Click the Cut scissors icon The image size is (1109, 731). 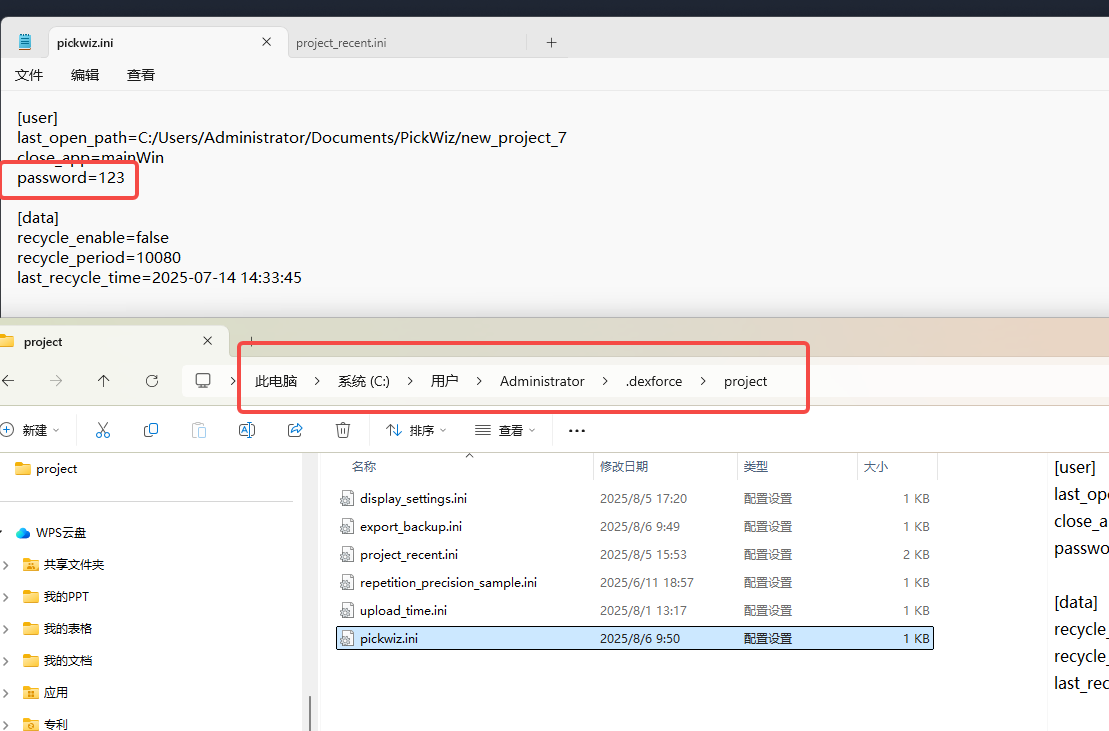103,430
